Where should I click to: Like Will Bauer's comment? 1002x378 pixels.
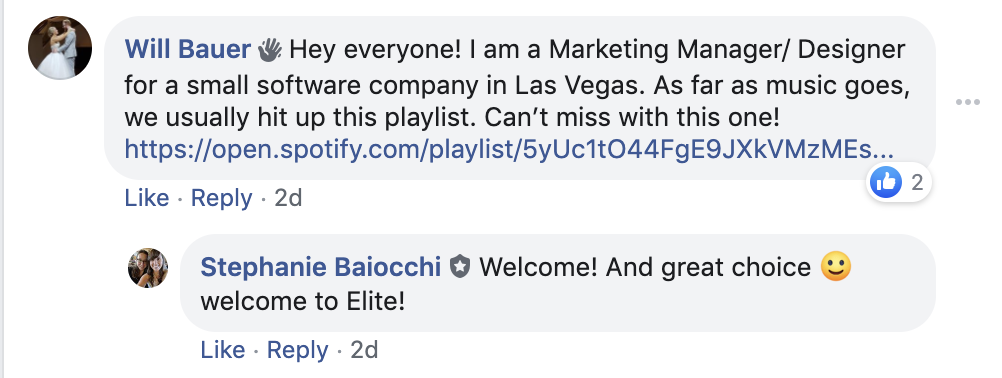146,198
